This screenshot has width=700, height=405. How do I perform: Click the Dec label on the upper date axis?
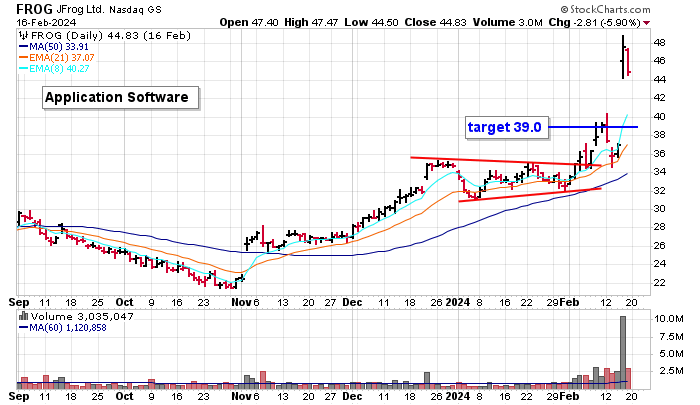coord(352,302)
